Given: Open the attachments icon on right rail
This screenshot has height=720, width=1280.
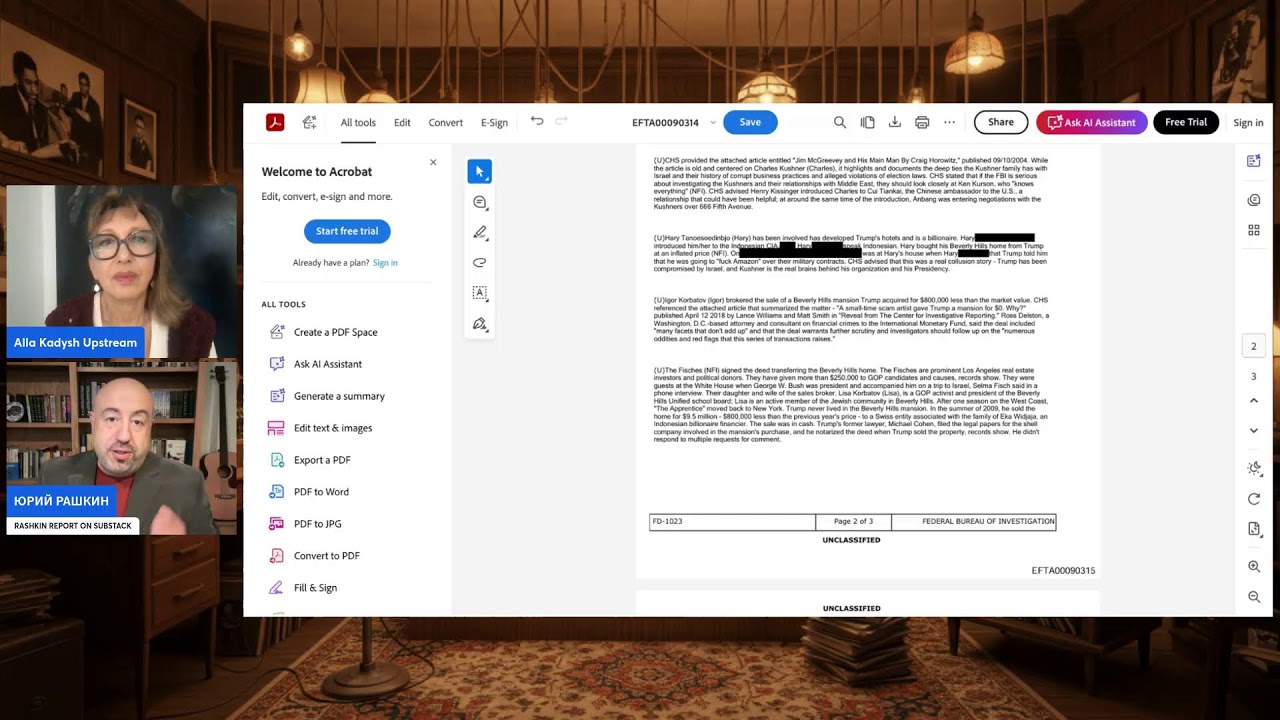Looking at the screenshot, I should pos(1254,200).
